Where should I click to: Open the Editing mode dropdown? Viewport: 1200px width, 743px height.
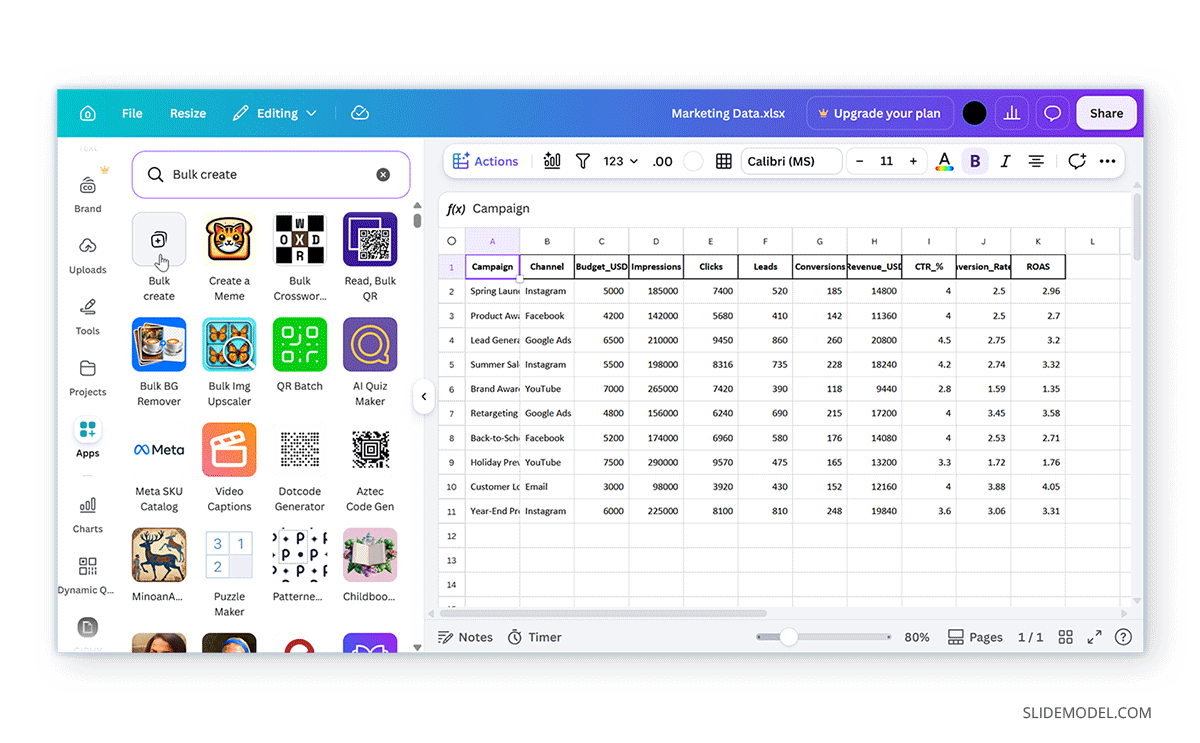[275, 113]
